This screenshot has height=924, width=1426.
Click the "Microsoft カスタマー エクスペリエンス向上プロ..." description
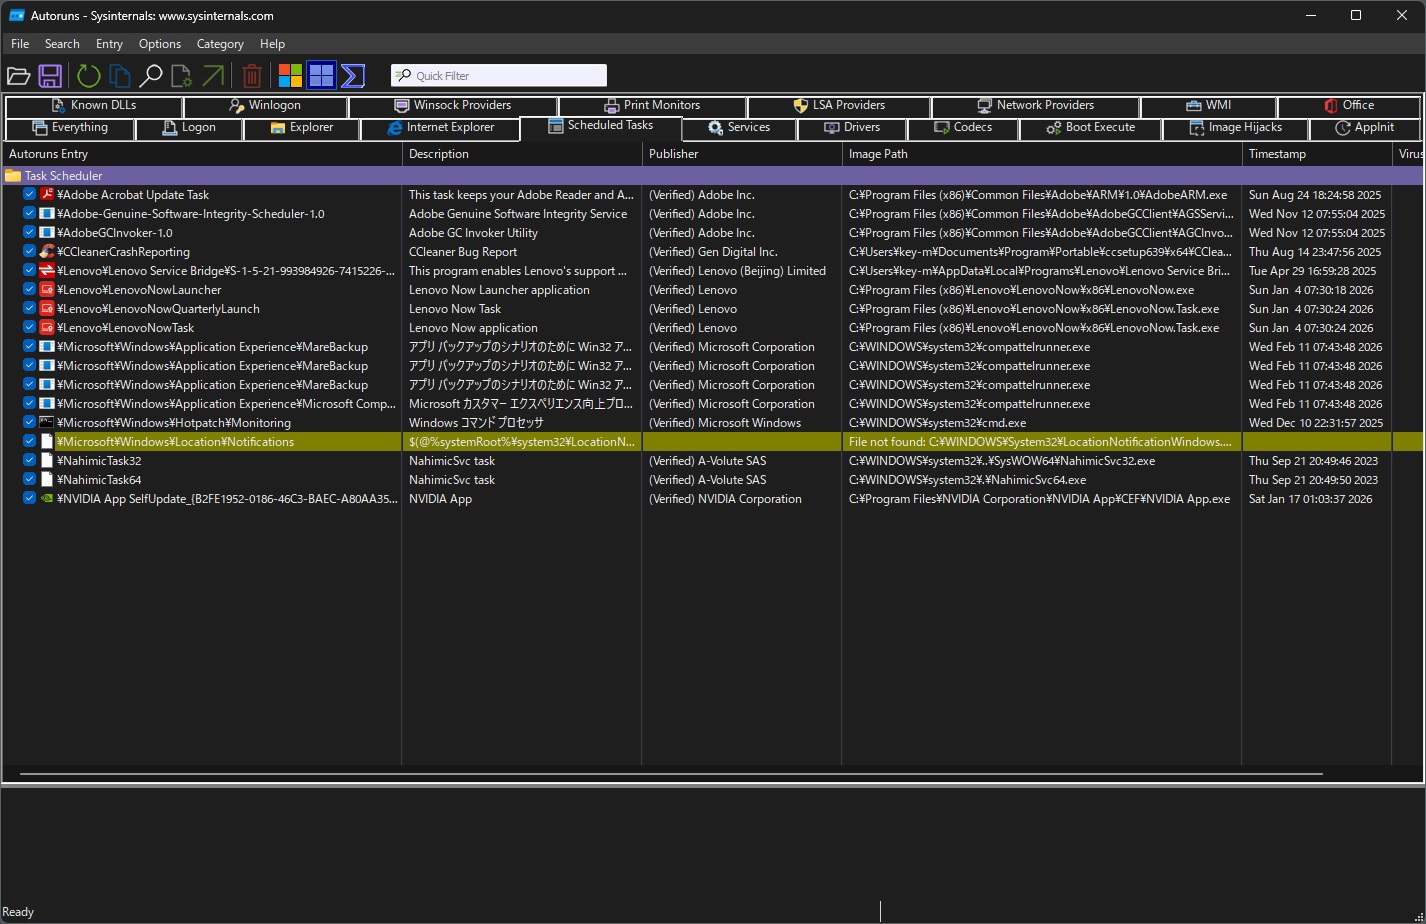[x=521, y=404]
